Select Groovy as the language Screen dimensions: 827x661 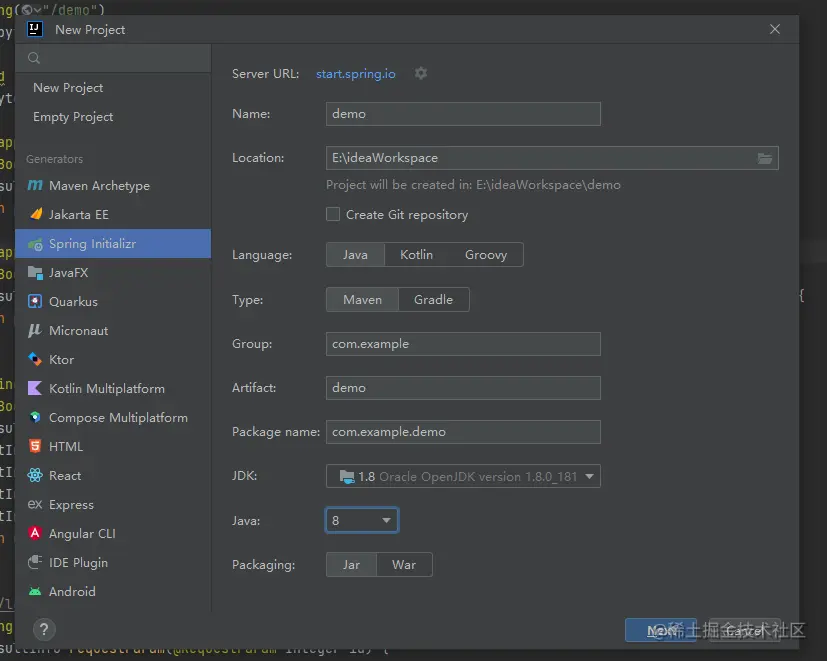(x=486, y=255)
